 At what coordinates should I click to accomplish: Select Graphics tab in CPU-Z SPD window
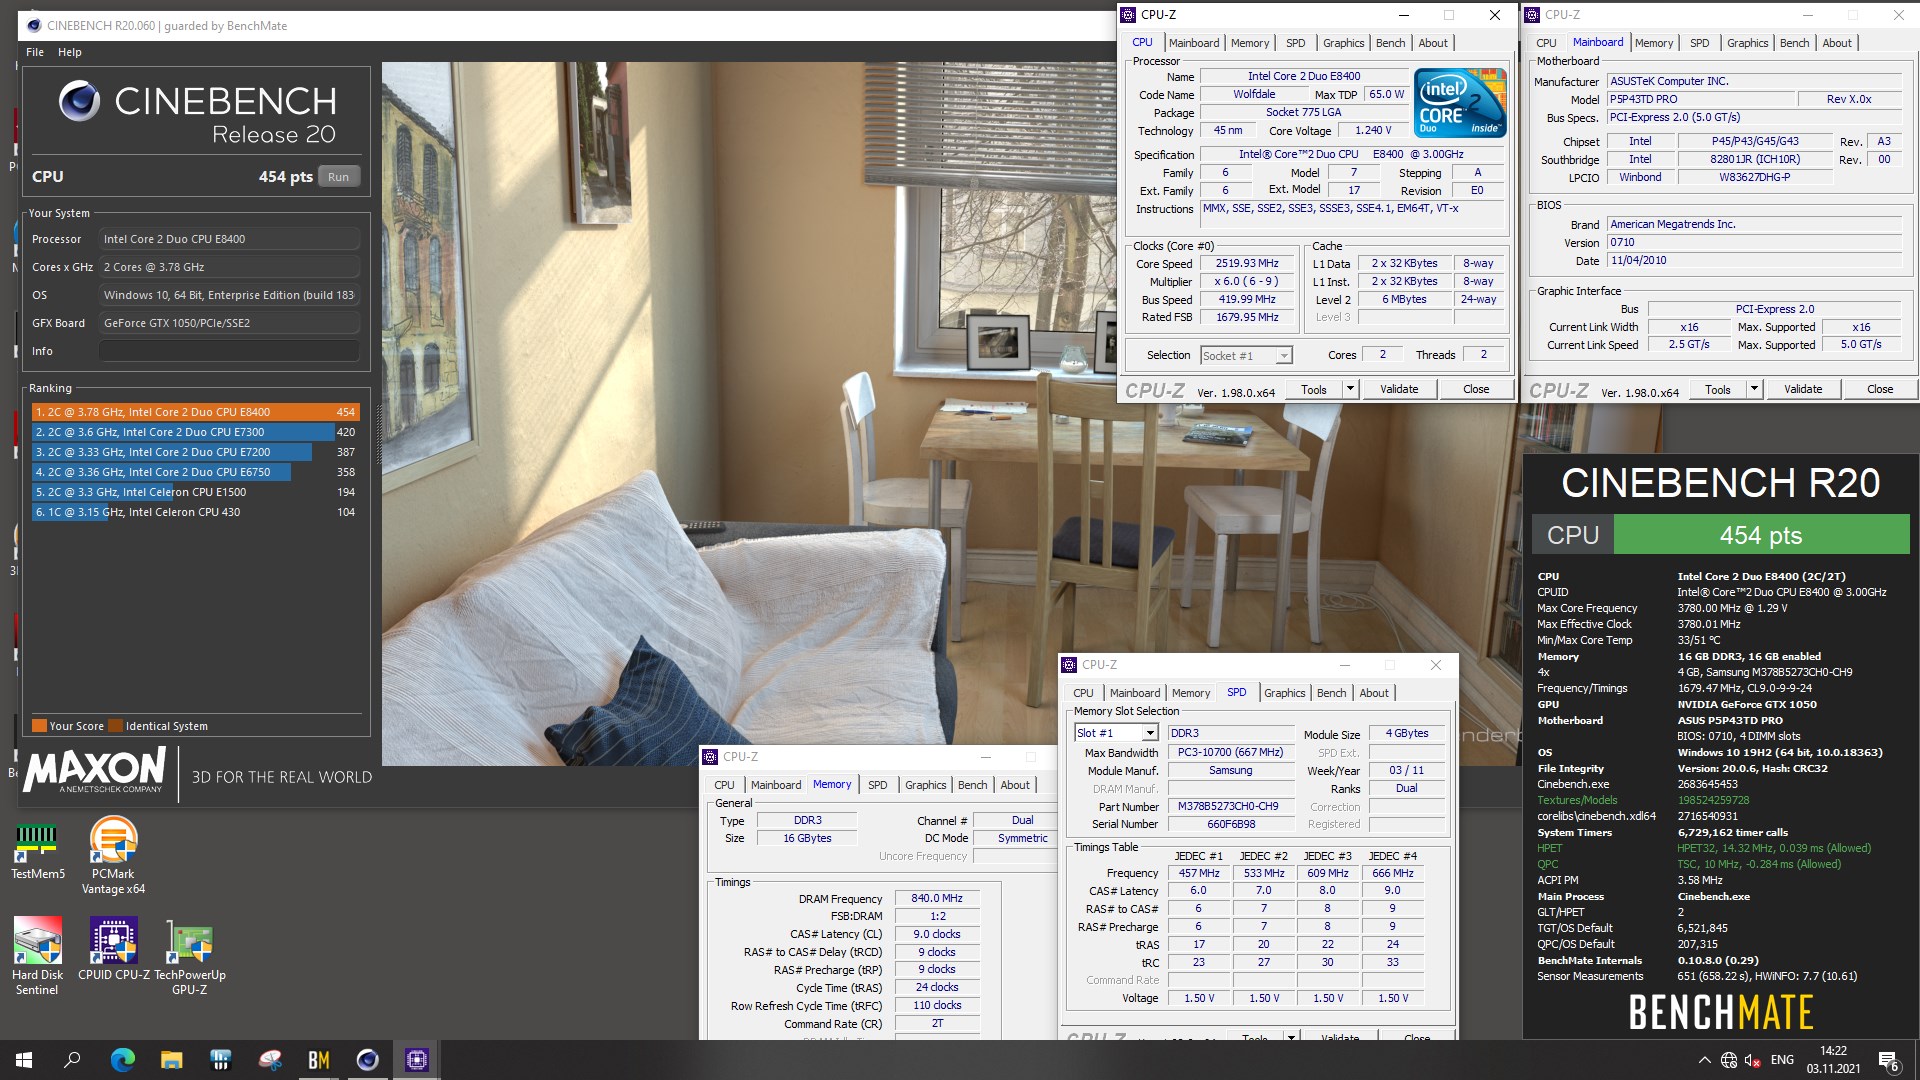pyautogui.click(x=1285, y=693)
